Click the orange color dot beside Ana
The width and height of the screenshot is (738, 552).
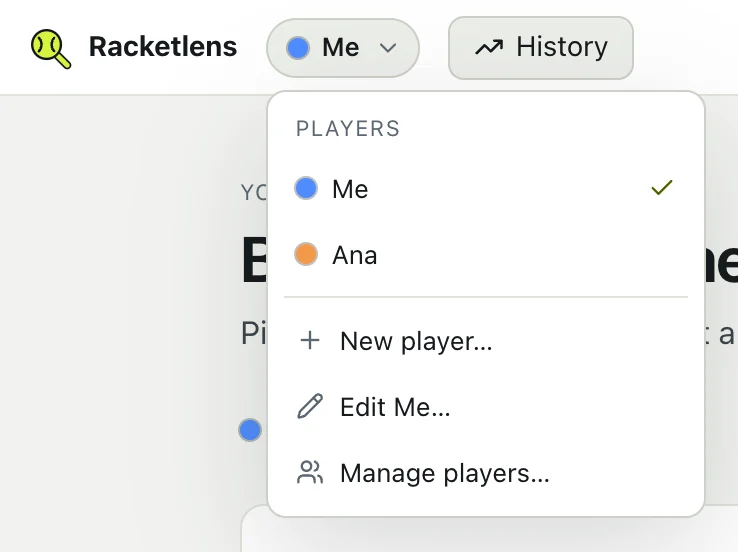pos(306,255)
